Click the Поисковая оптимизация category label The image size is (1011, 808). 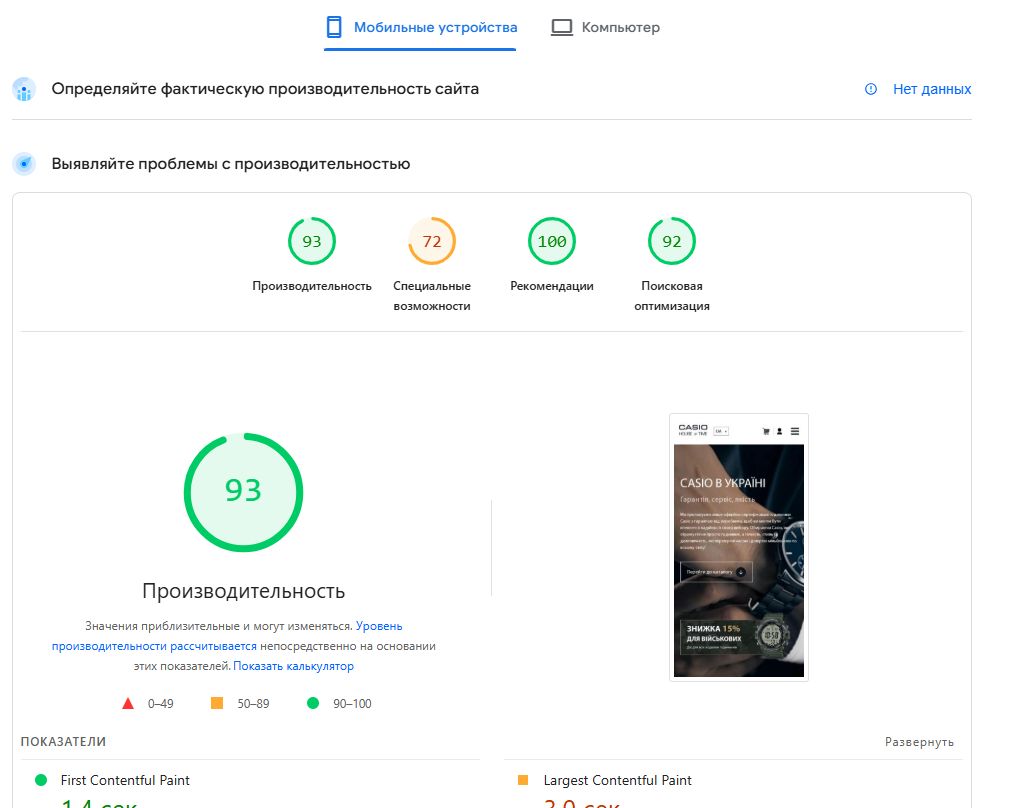coord(672,296)
